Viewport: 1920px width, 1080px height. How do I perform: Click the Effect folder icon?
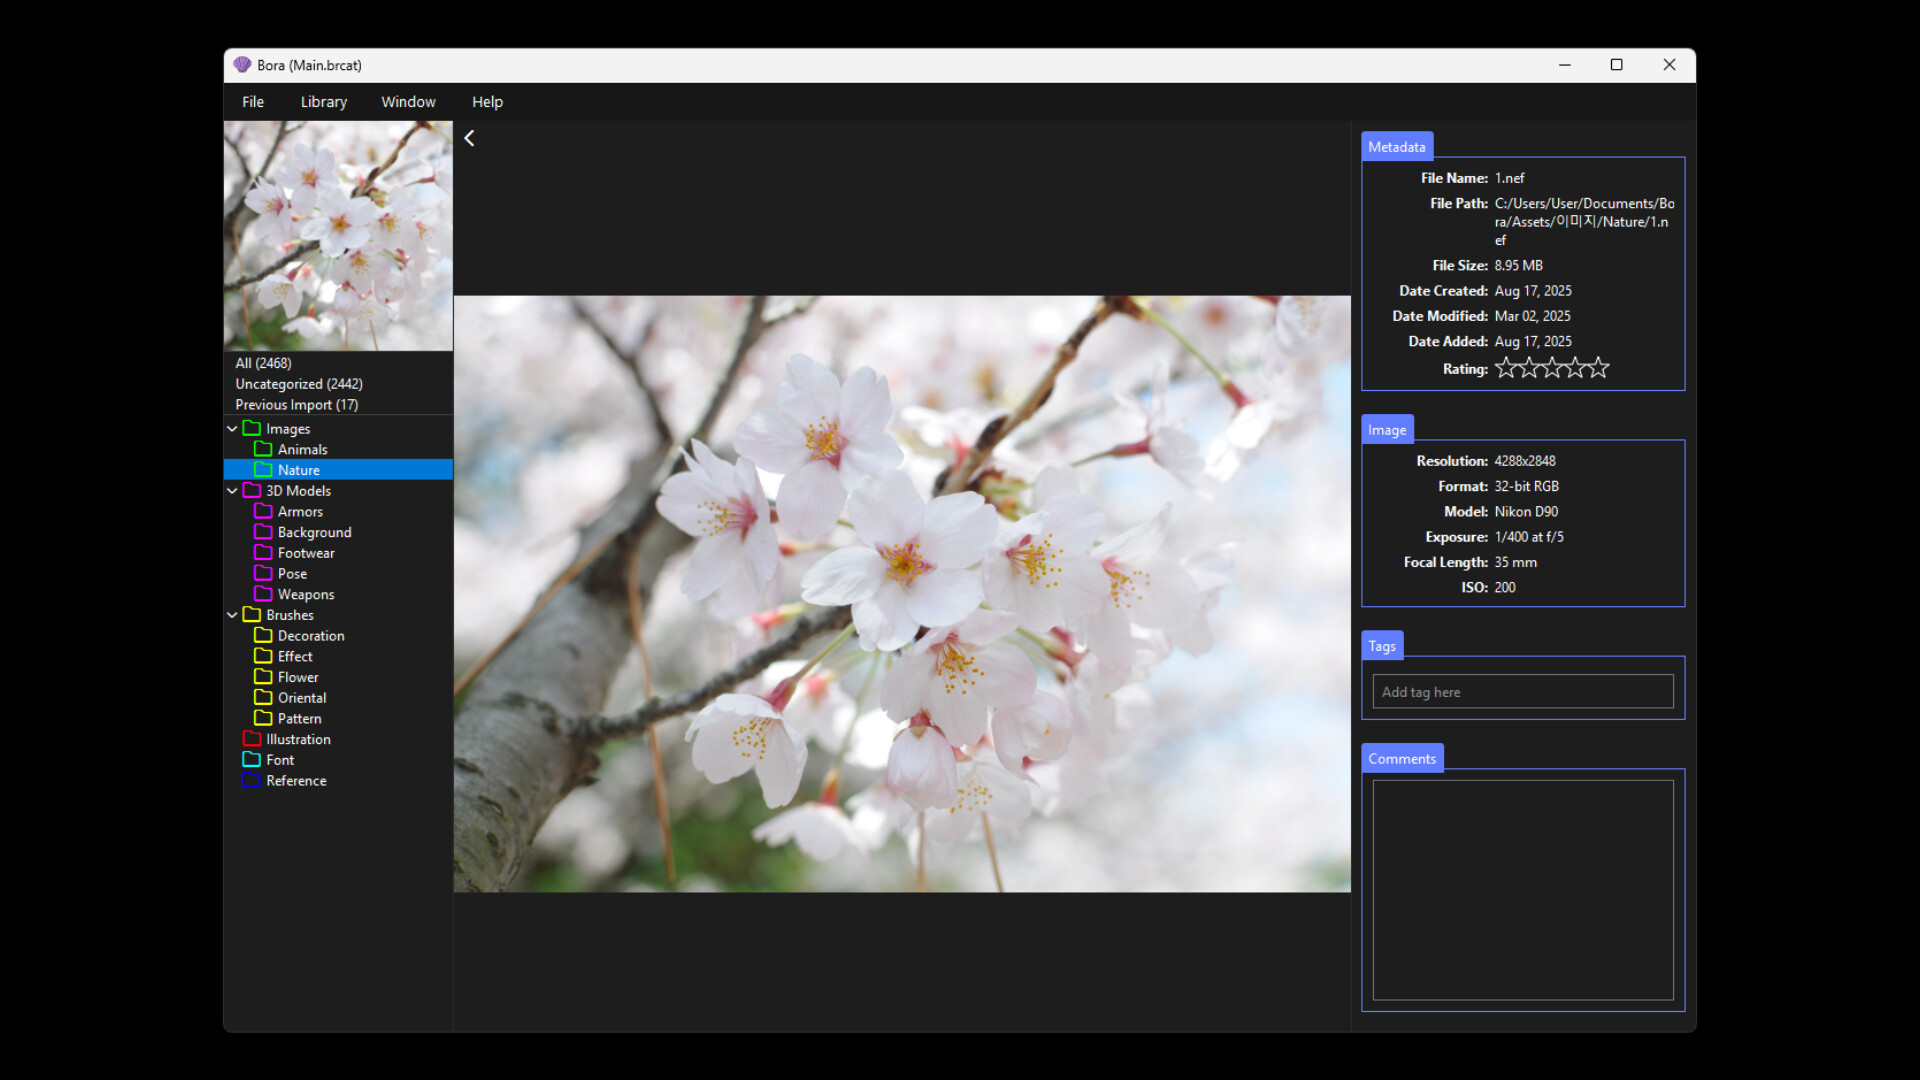point(264,656)
